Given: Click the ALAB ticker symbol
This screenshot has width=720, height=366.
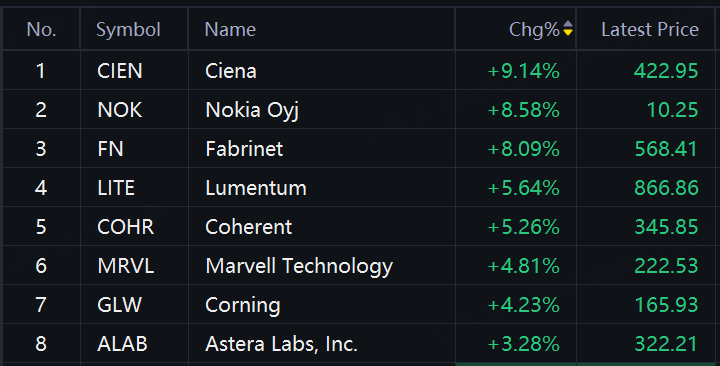Looking at the screenshot, I should [x=122, y=344].
